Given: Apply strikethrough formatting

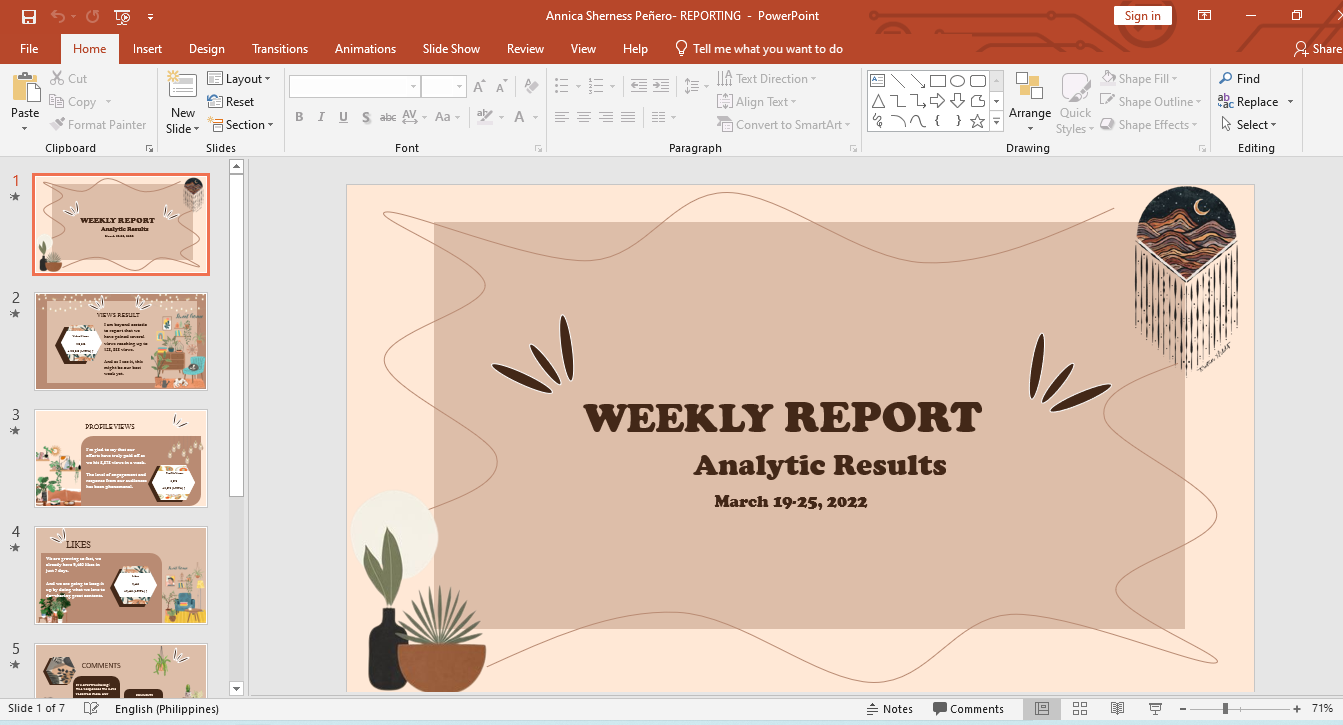Looking at the screenshot, I should pyautogui.click(x=388, y=117).
